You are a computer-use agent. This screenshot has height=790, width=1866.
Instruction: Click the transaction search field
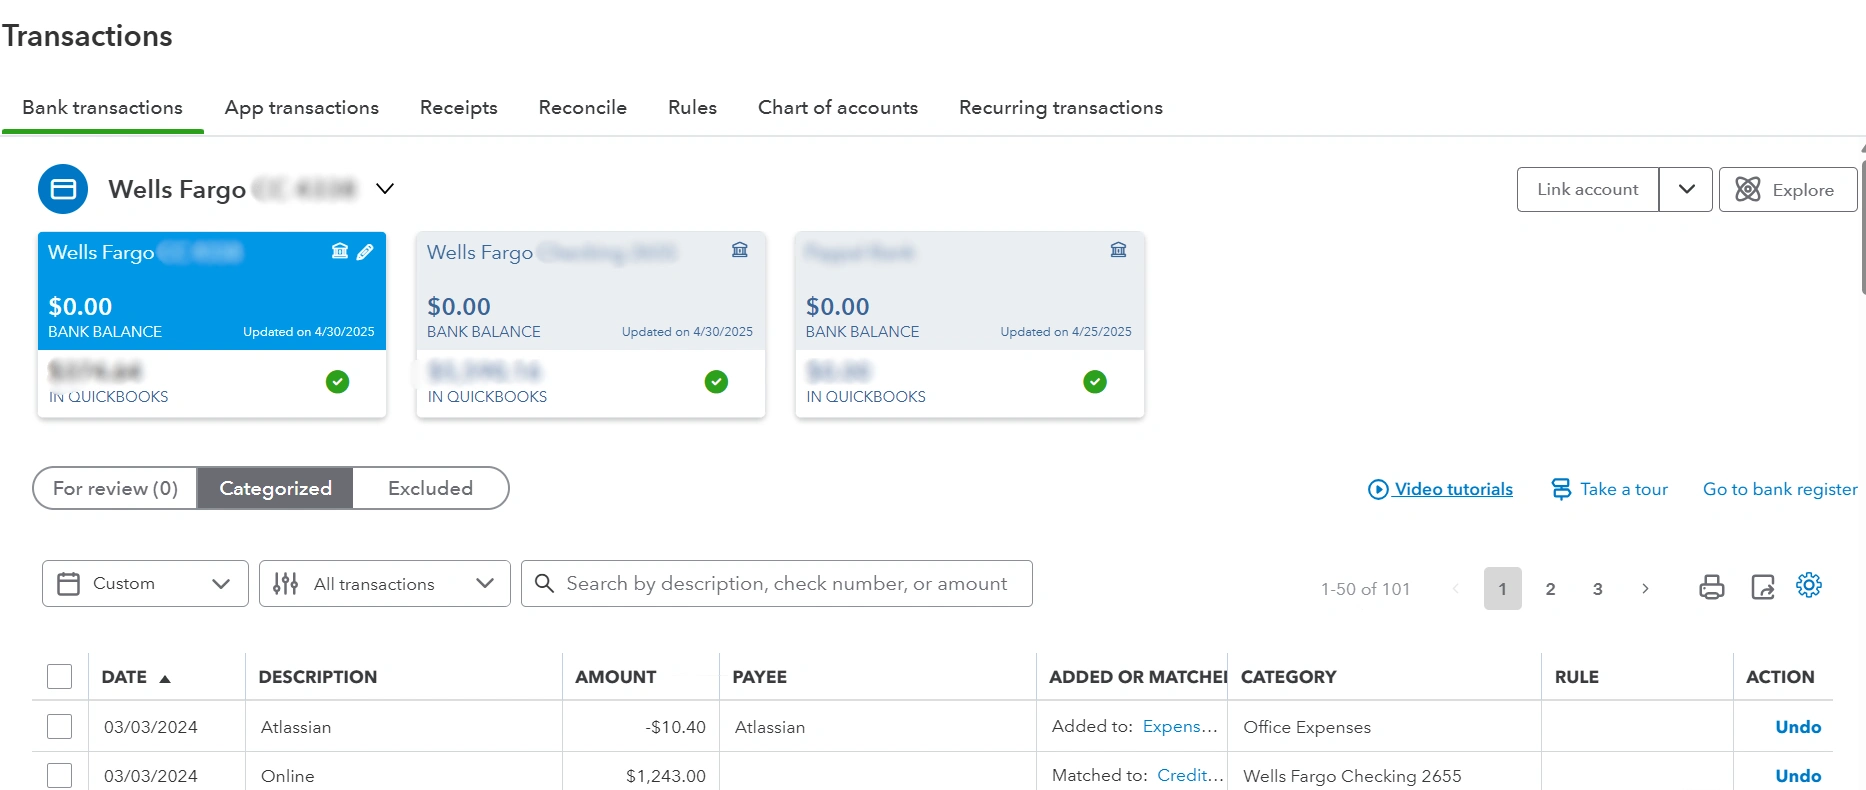786,584
